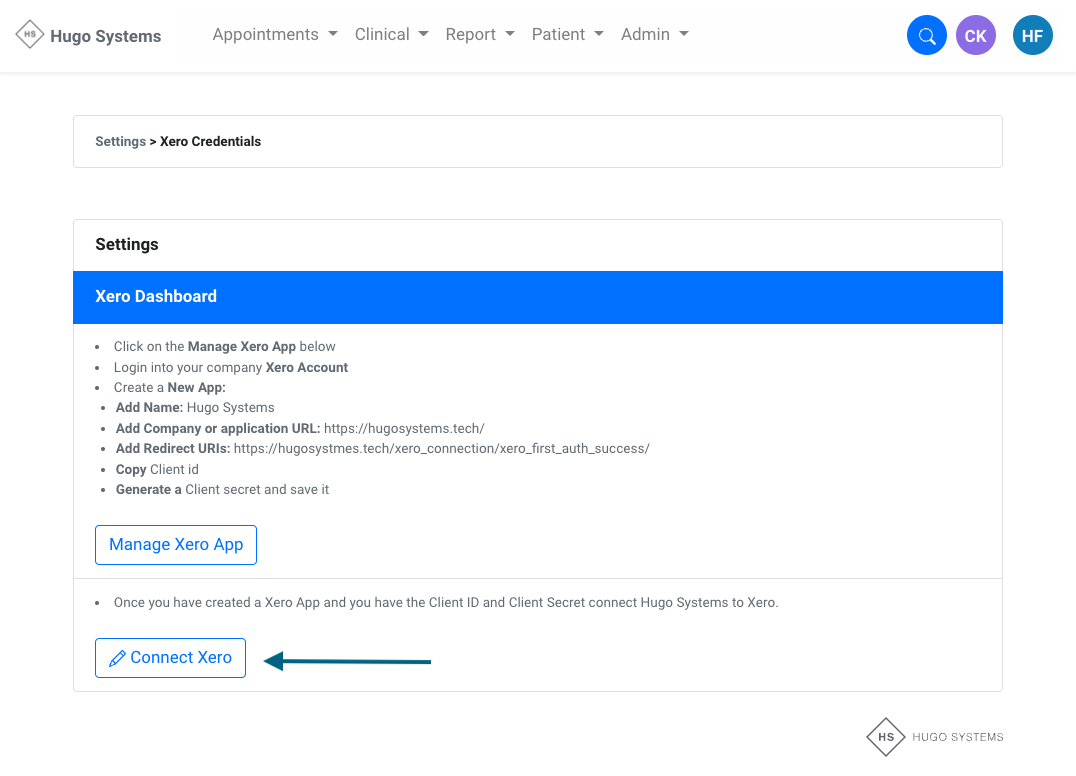Open the purple CK user avatar
The image size is (1076, 776).
pyautogui.click(x=975, y=36)
